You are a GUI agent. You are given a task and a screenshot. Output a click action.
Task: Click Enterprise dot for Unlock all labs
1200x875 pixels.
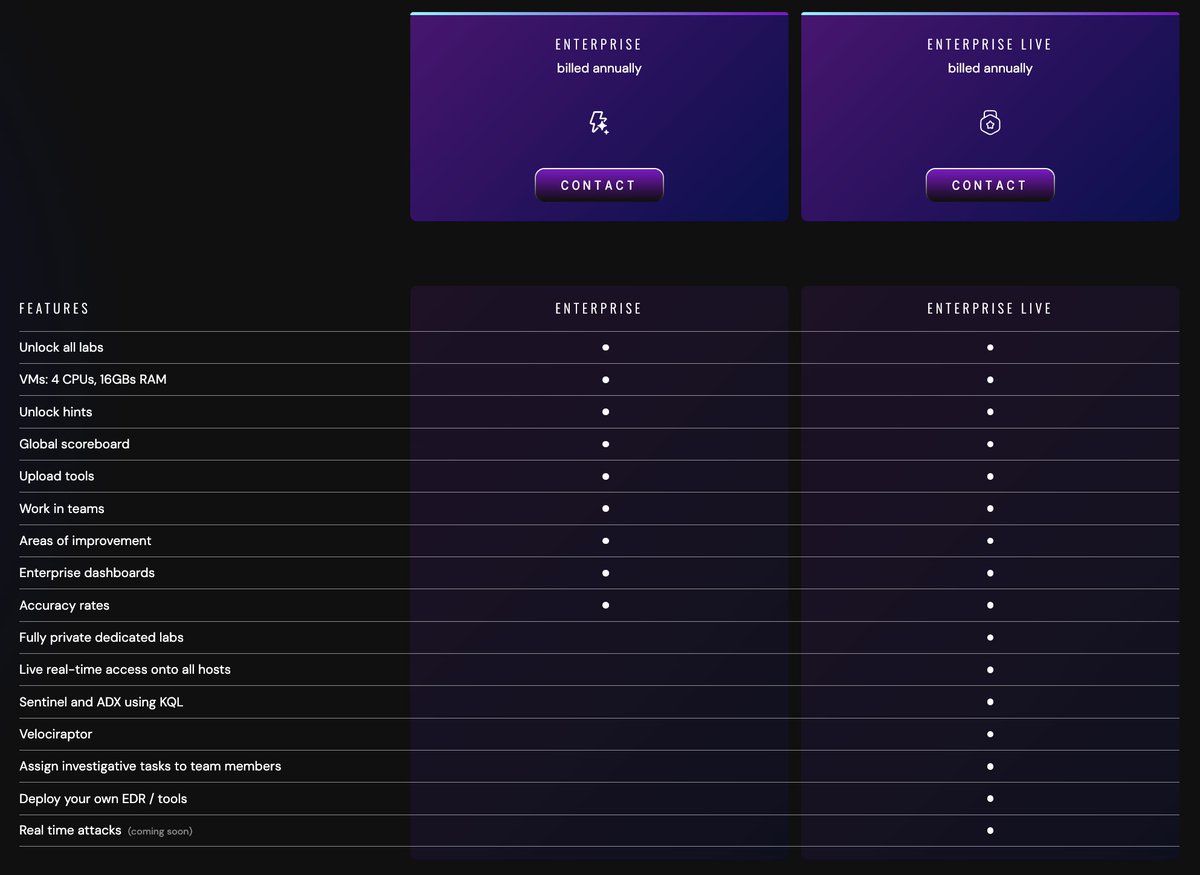(606, 348)
